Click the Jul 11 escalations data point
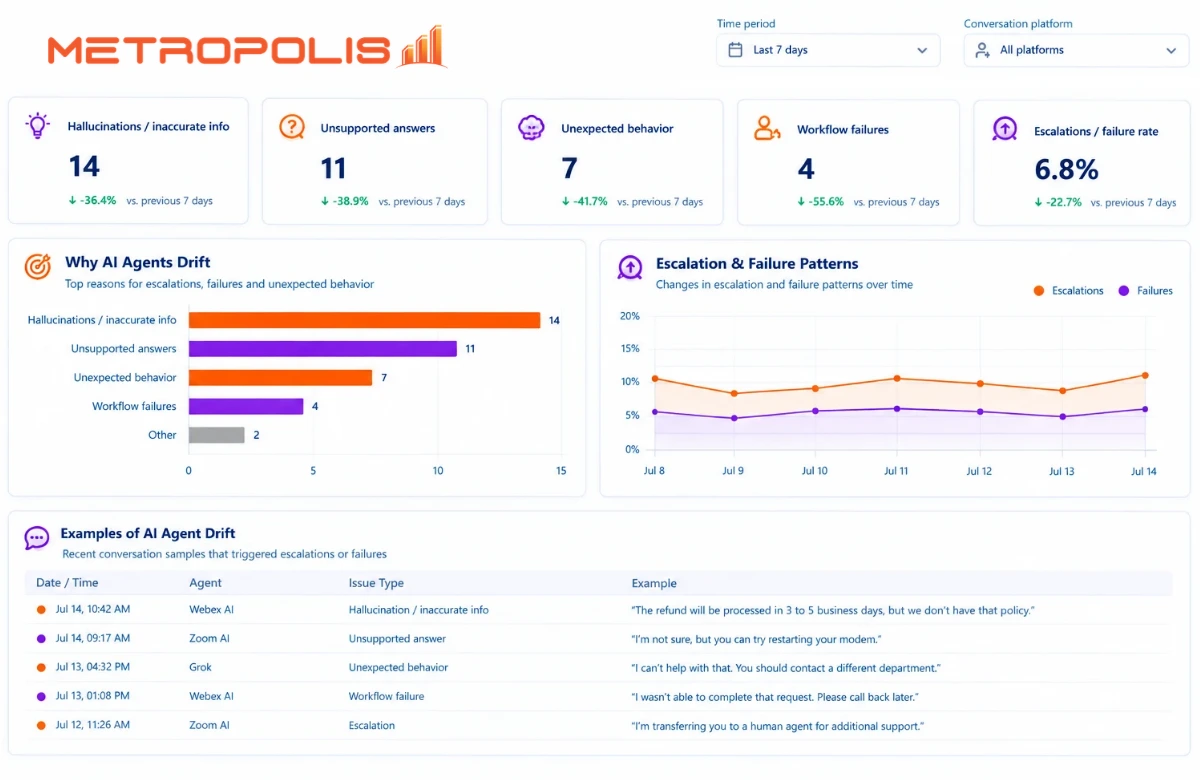Image resolution: width=1200 pixels, height=780 pixels. [897, 378]
